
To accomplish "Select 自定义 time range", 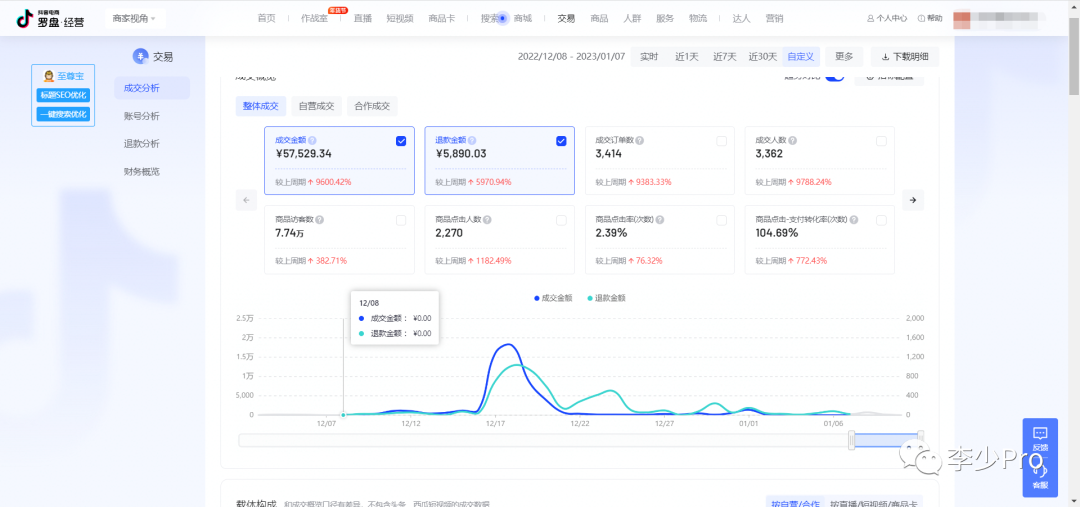I will 800,56.
